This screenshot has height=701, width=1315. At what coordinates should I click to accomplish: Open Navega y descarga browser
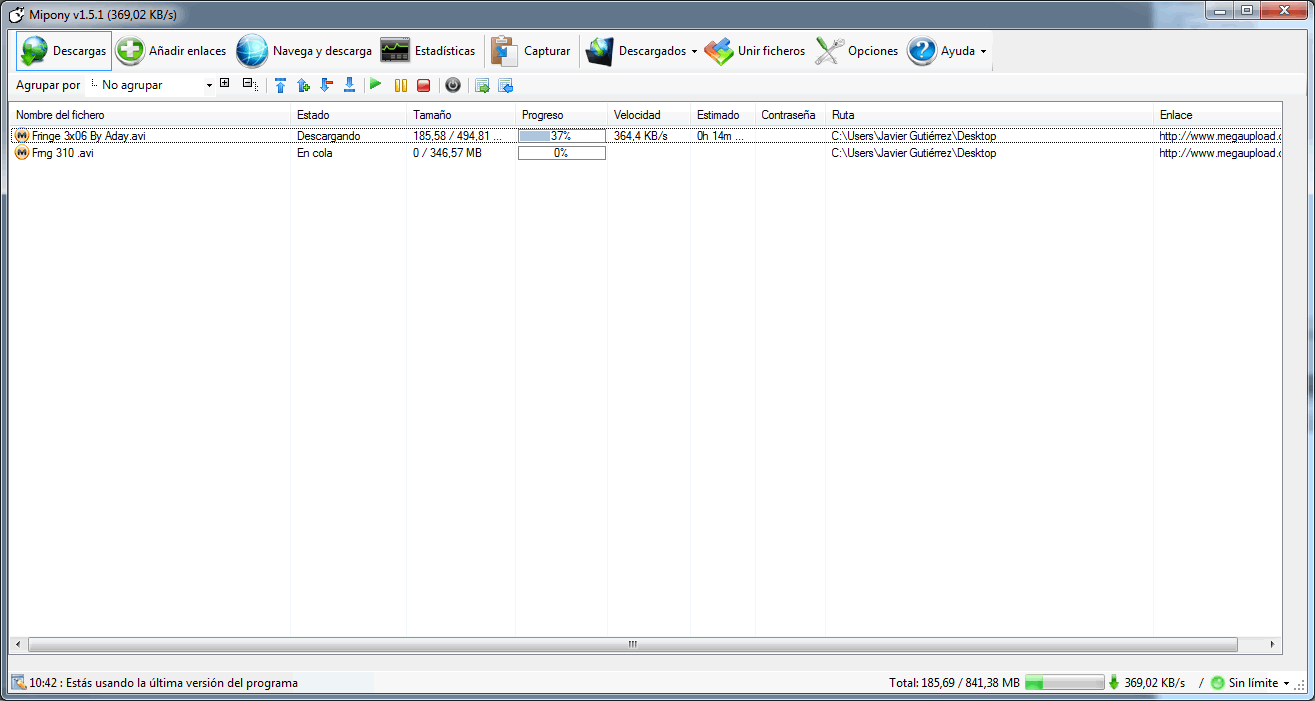click(x=304, y=51)
